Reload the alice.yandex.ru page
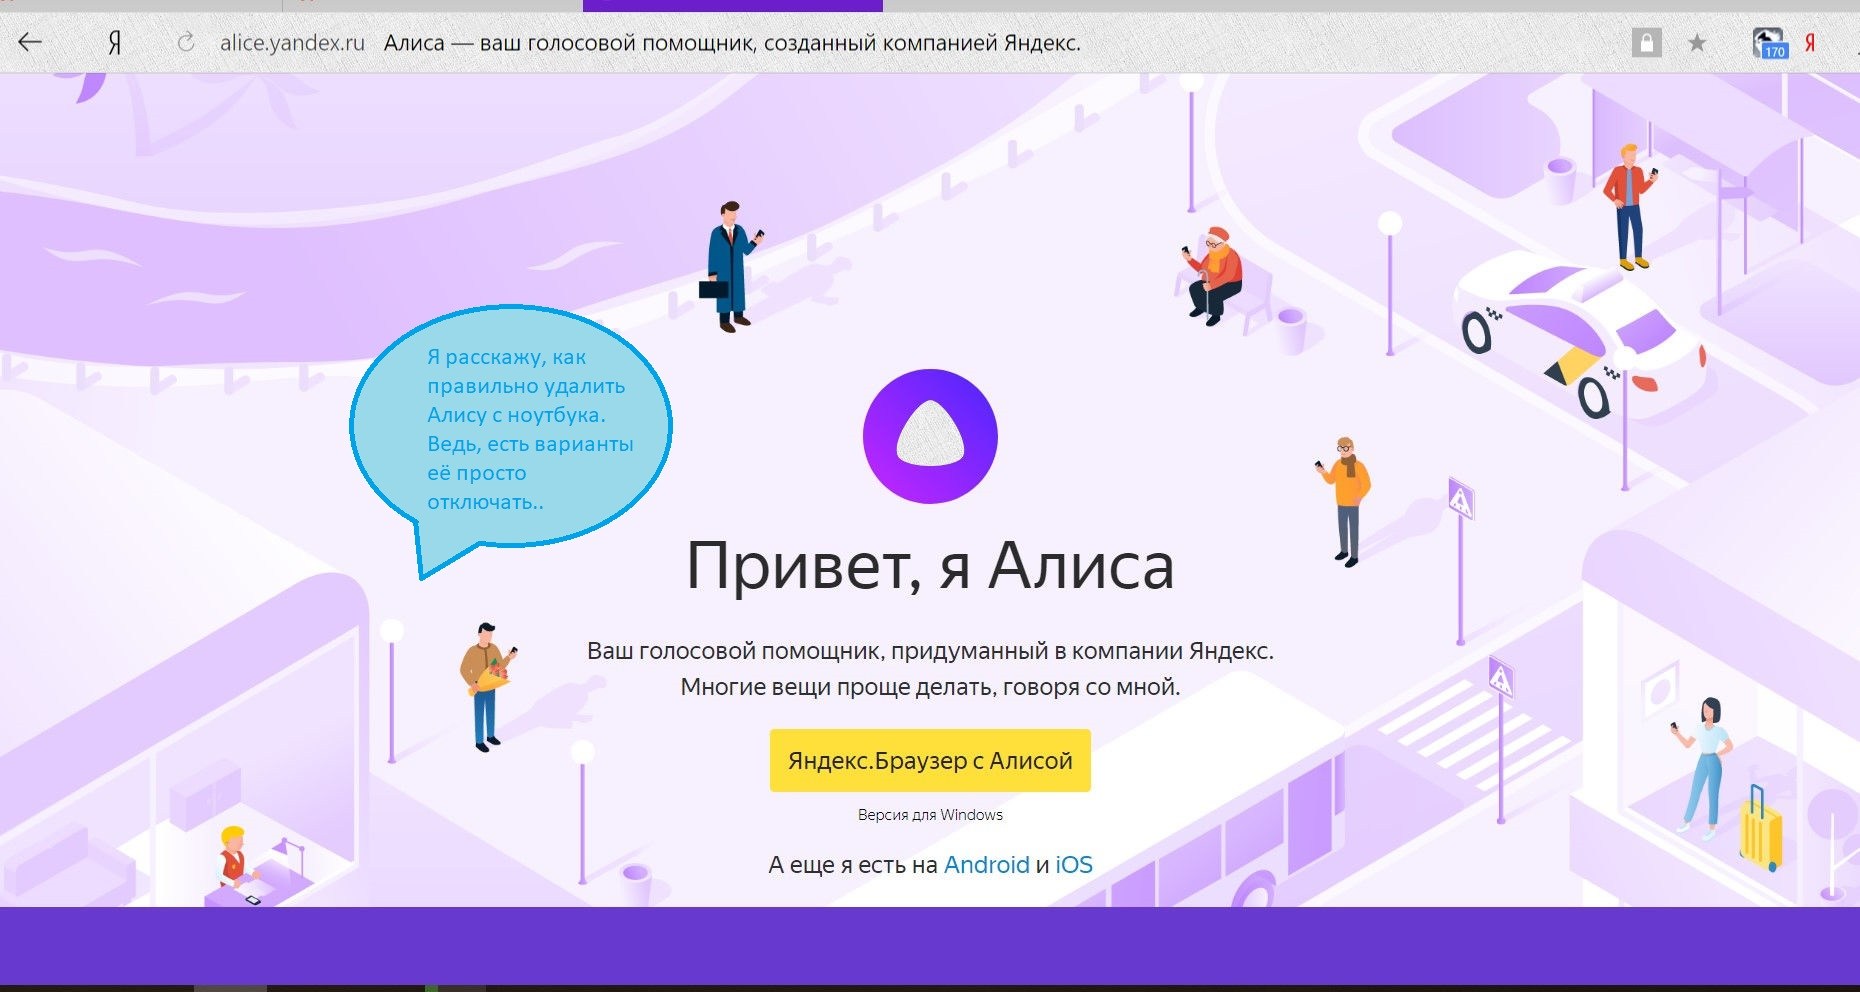The height and width of the screenshot is (992, 1860). 186,42
